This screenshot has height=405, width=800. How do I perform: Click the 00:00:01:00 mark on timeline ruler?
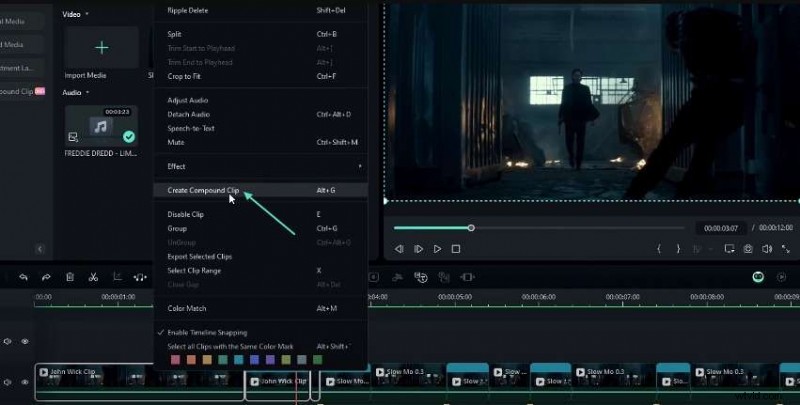click(x=118, y=297)
